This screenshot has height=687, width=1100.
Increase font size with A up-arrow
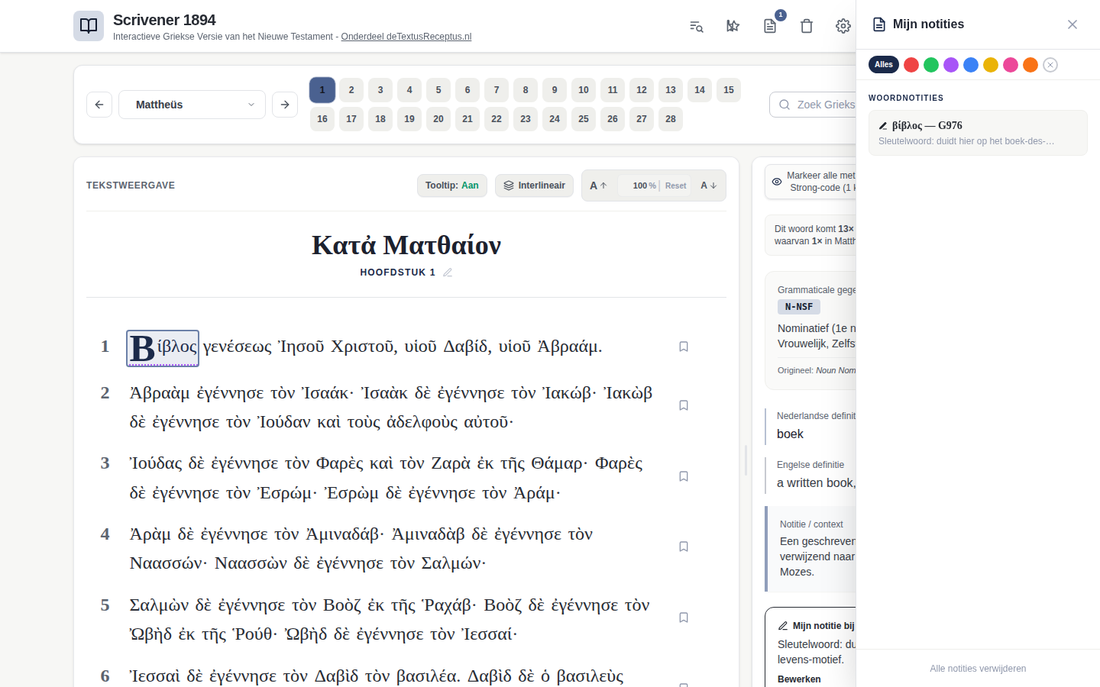[598, 186]
